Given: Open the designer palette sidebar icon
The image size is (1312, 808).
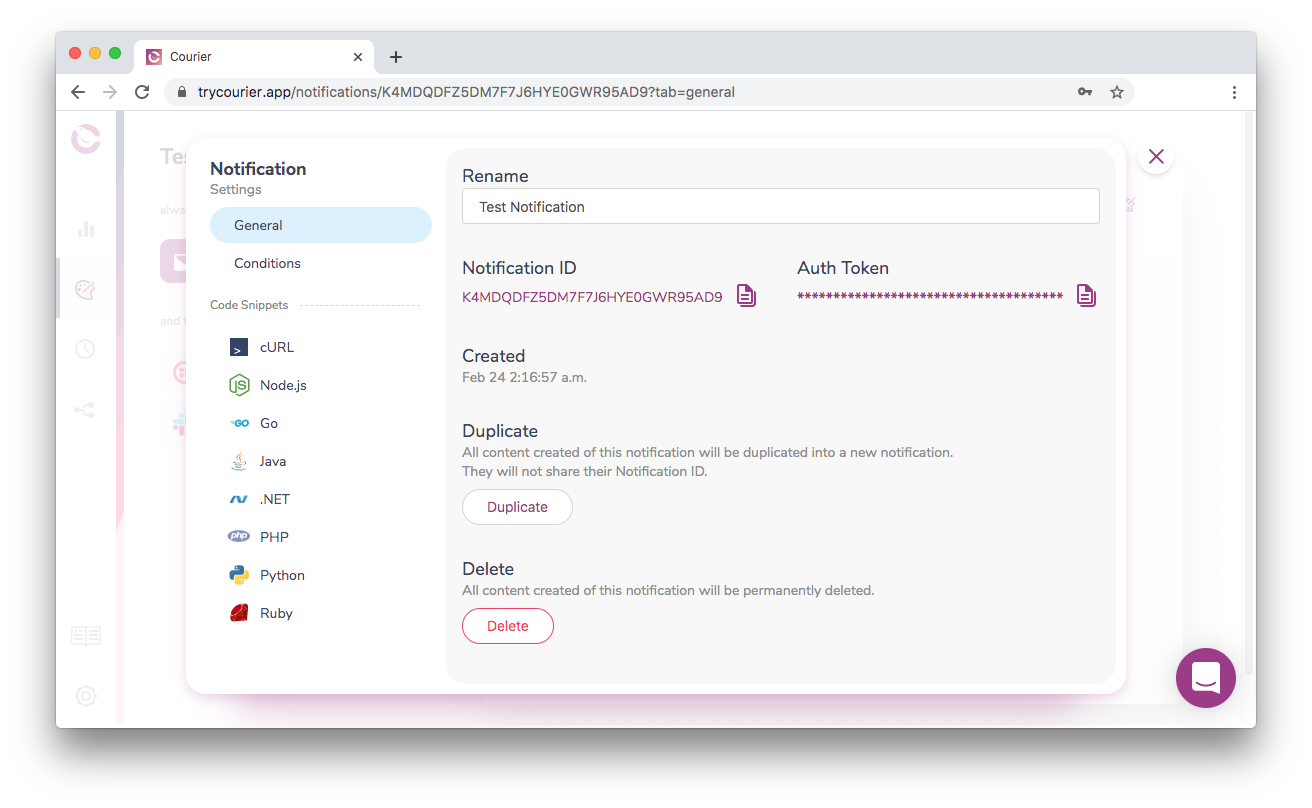Looking at the screenshot, I should pos(86,290).
